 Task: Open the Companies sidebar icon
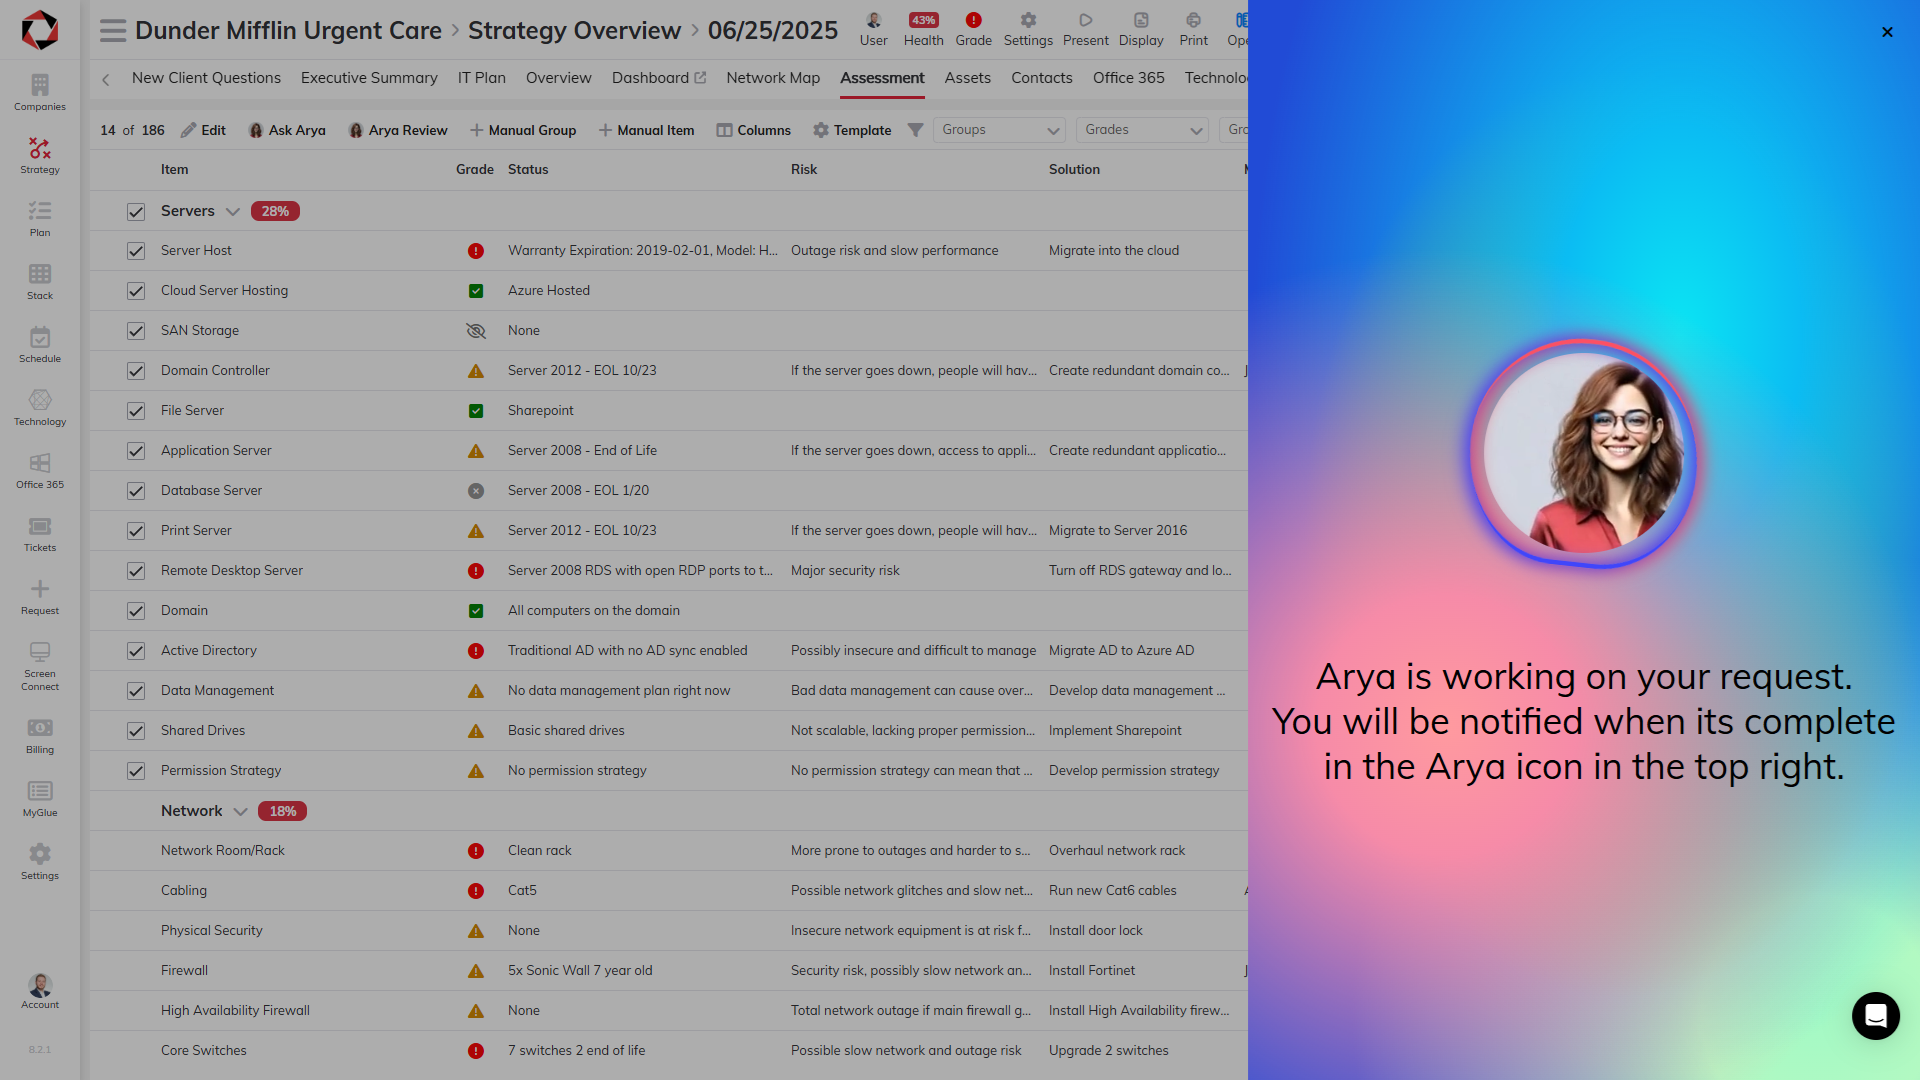point(40,92)
